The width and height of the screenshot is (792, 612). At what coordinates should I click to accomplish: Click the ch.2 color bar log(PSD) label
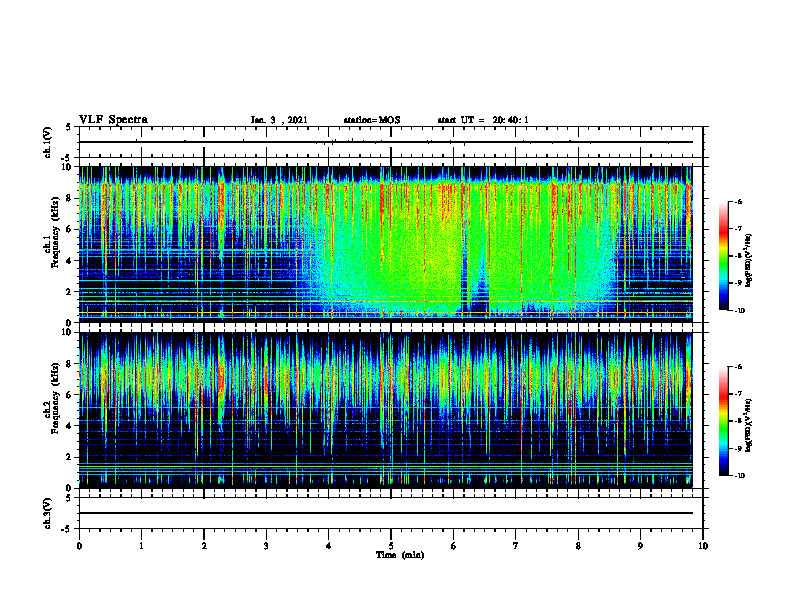coord(749,425)
